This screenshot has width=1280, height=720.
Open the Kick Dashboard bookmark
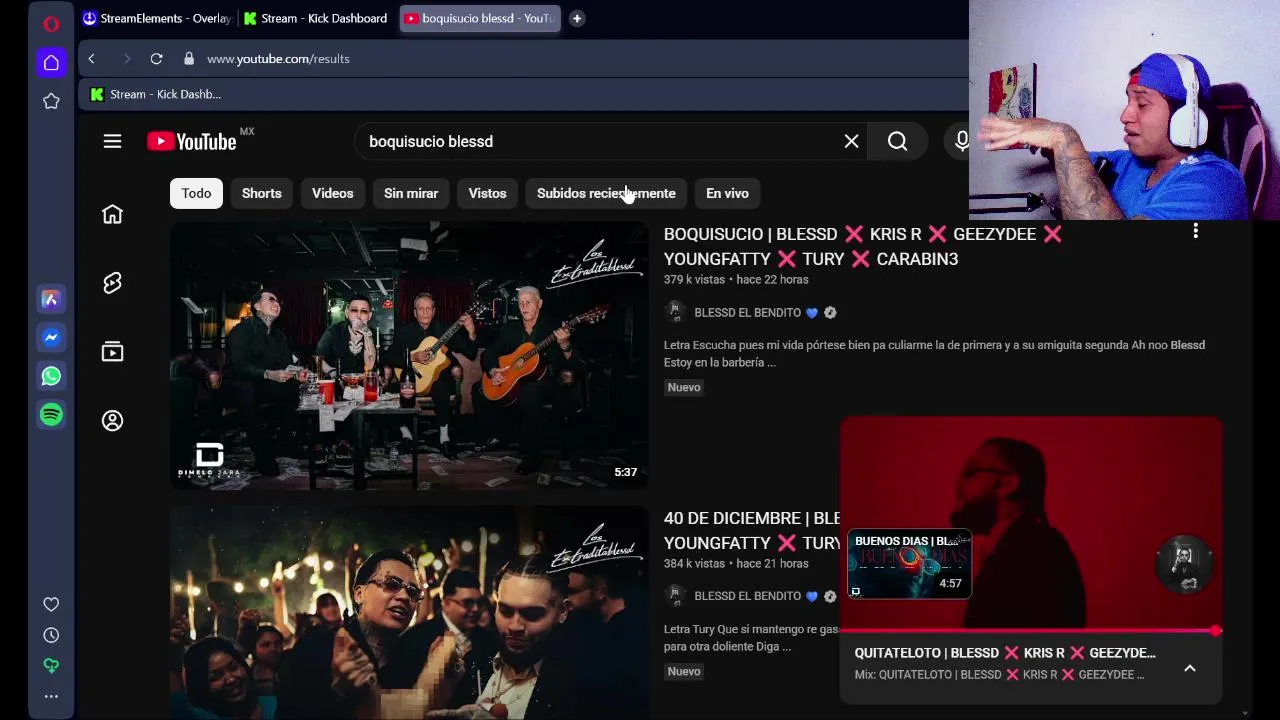click(x=156, y=94)
